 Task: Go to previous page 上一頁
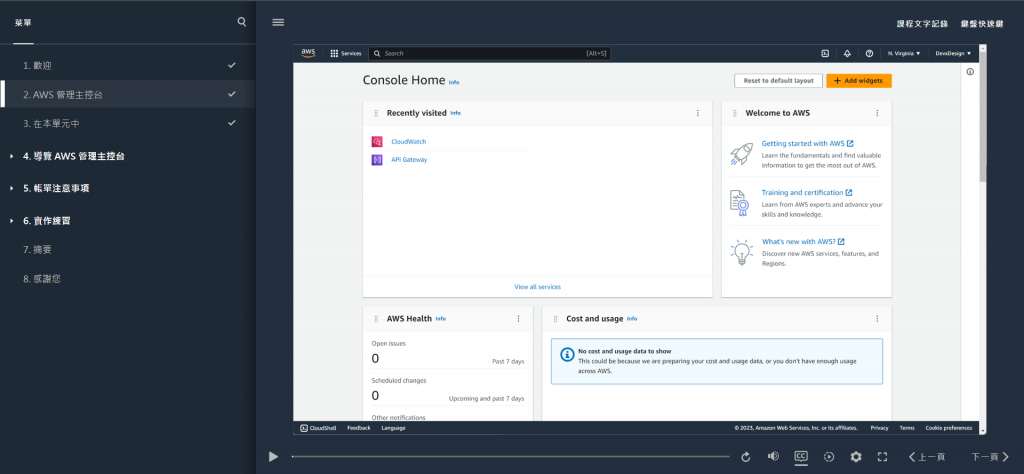[927, 457]
